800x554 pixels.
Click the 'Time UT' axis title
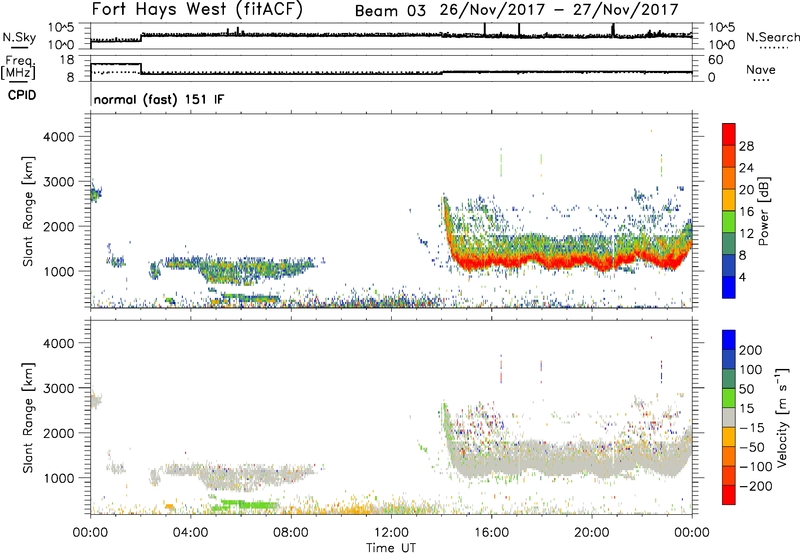[391, 548]
